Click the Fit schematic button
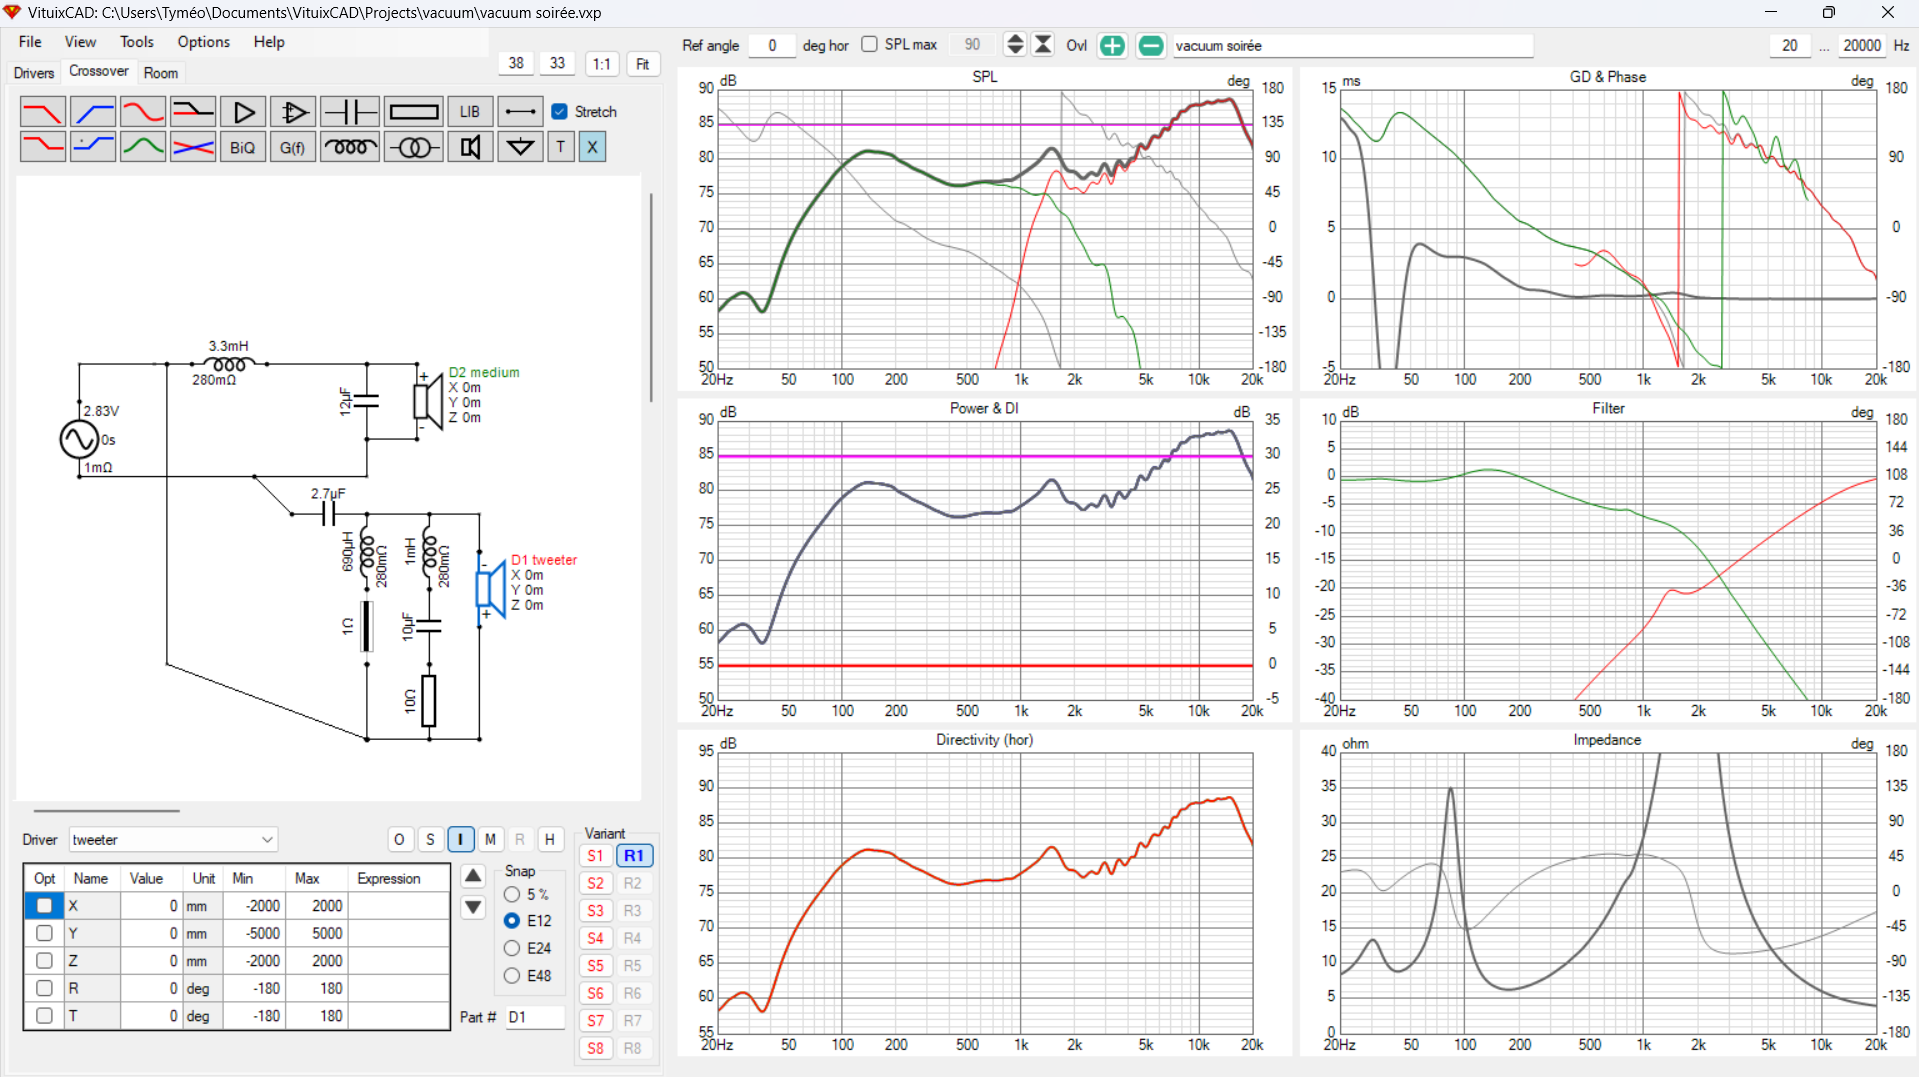 tap(643, 64)
